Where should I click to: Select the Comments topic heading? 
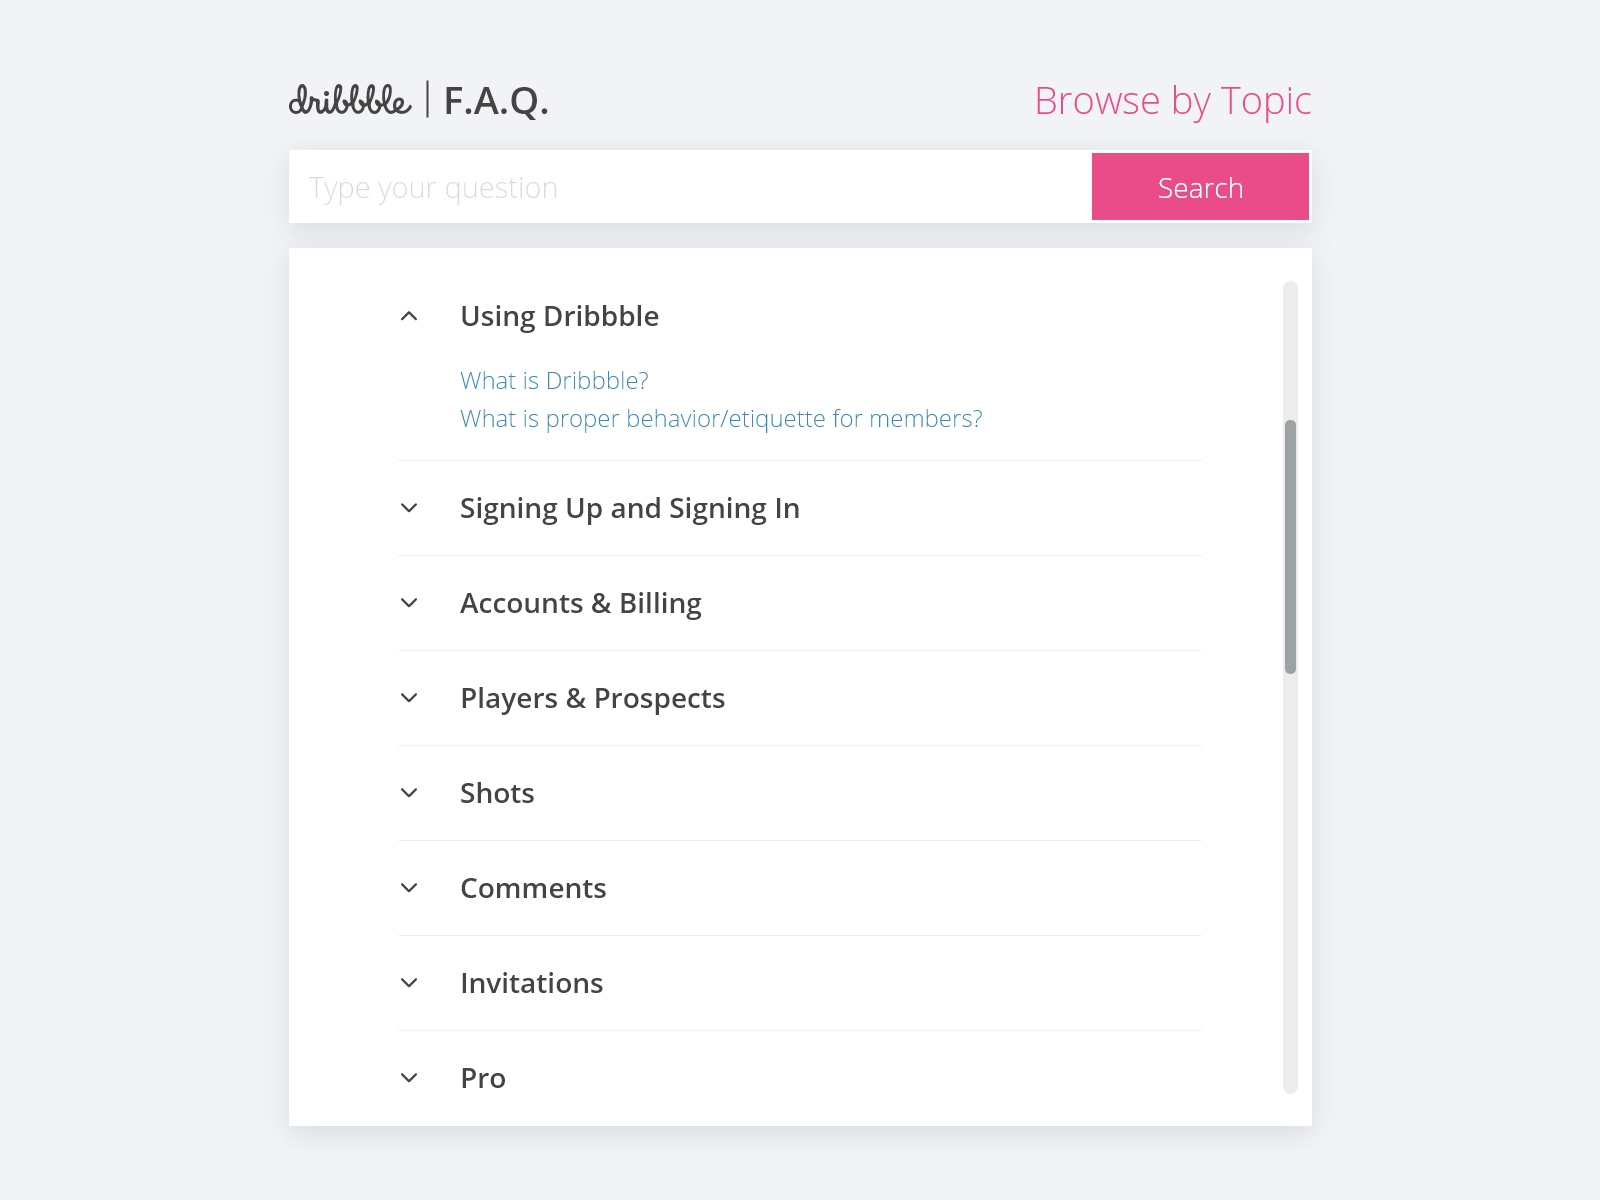pyautogui.click(x=533, y=888)
